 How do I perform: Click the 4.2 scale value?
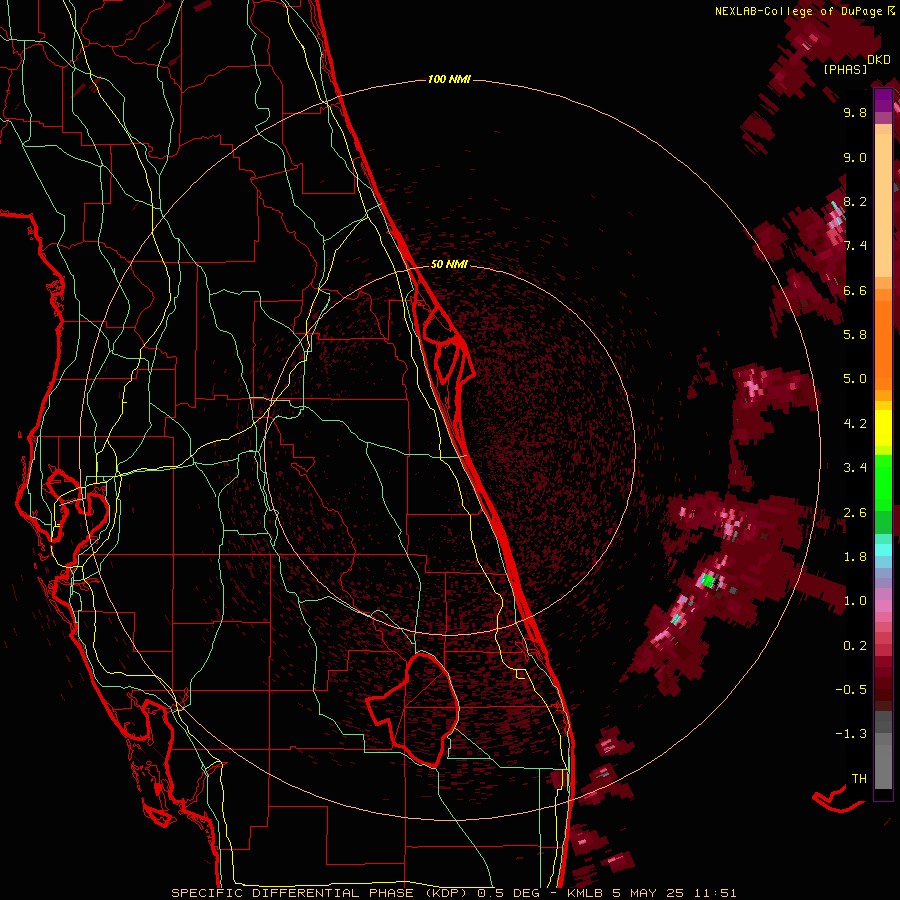pyautogui.click(x=855, y=424)
